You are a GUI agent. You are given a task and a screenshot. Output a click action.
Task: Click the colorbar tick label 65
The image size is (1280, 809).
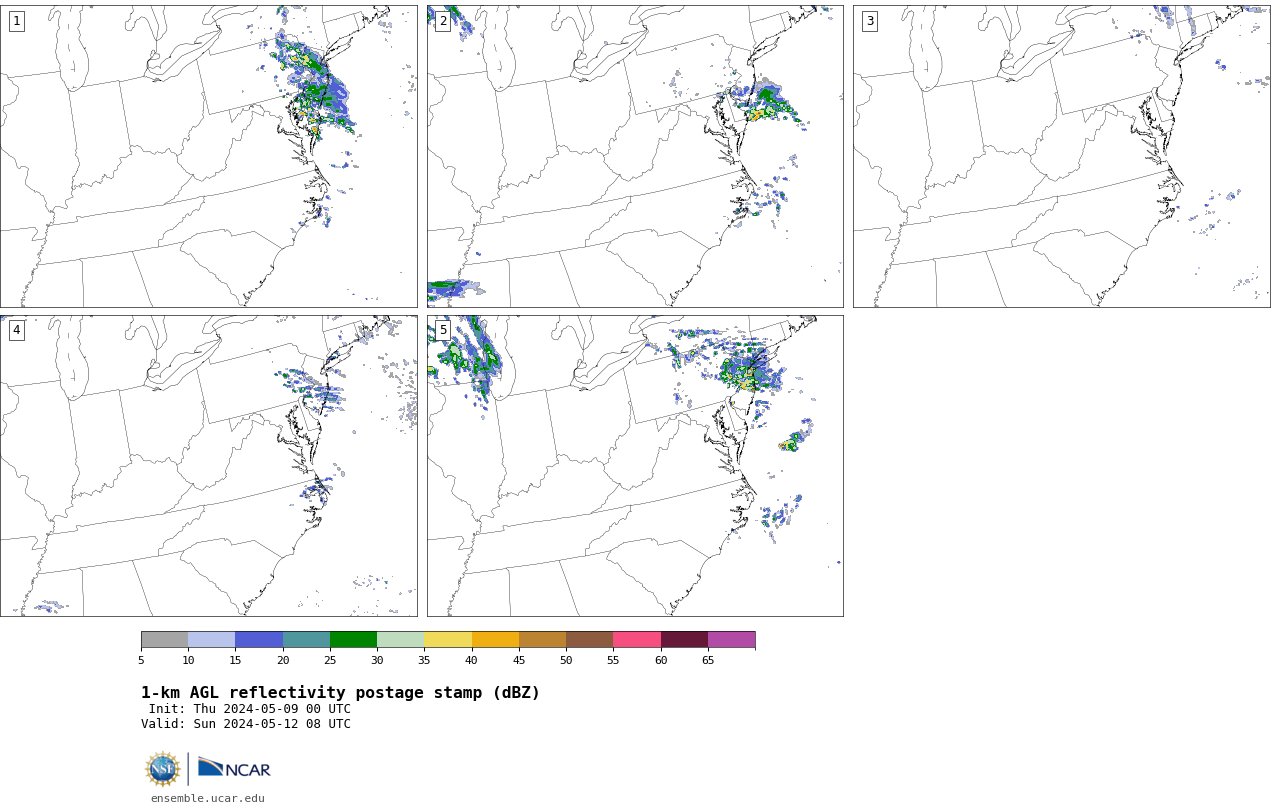(x=708, y=660)
